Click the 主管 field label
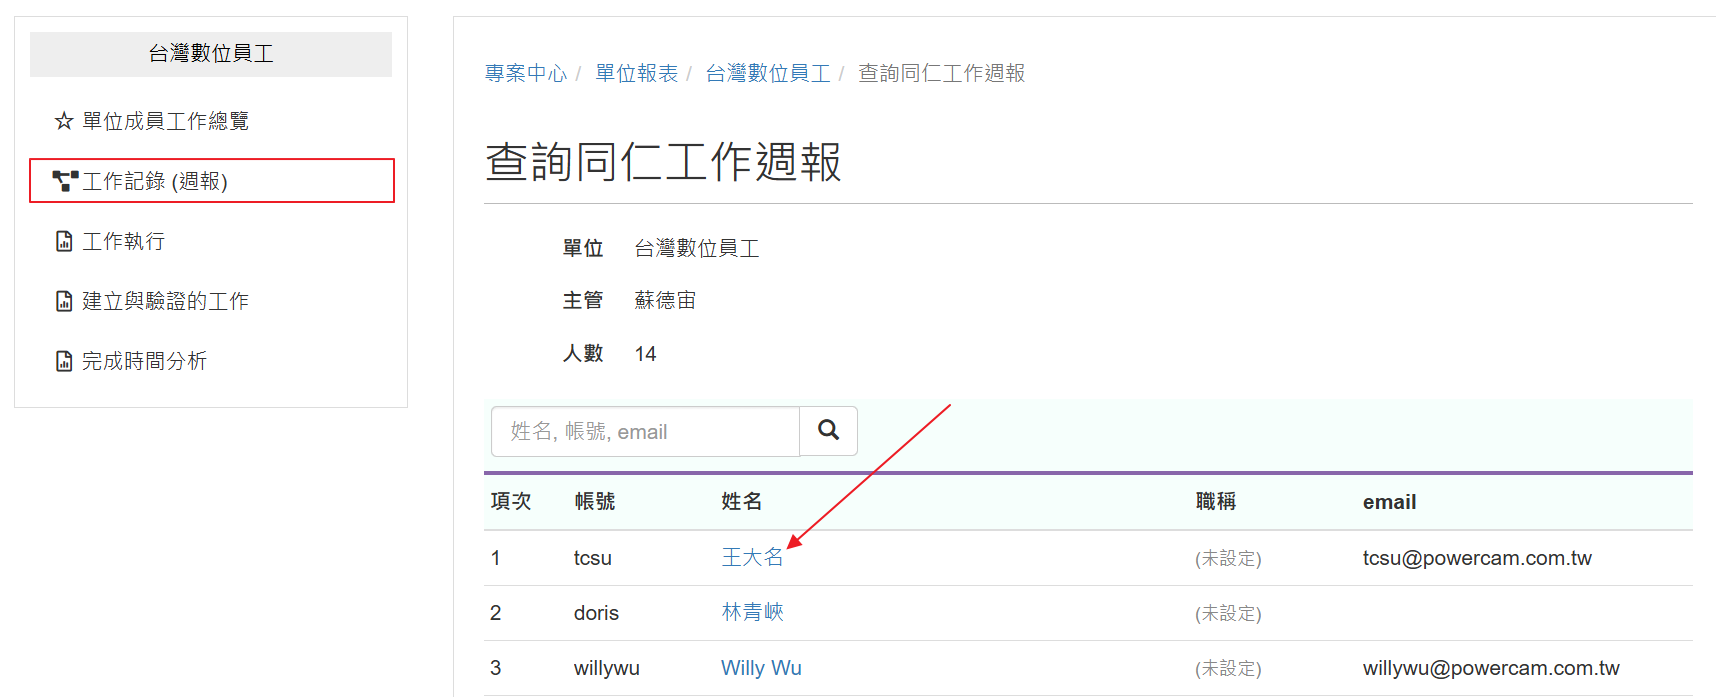The image size is (1716, 697). pyautogui.click(x=583, y=300)
